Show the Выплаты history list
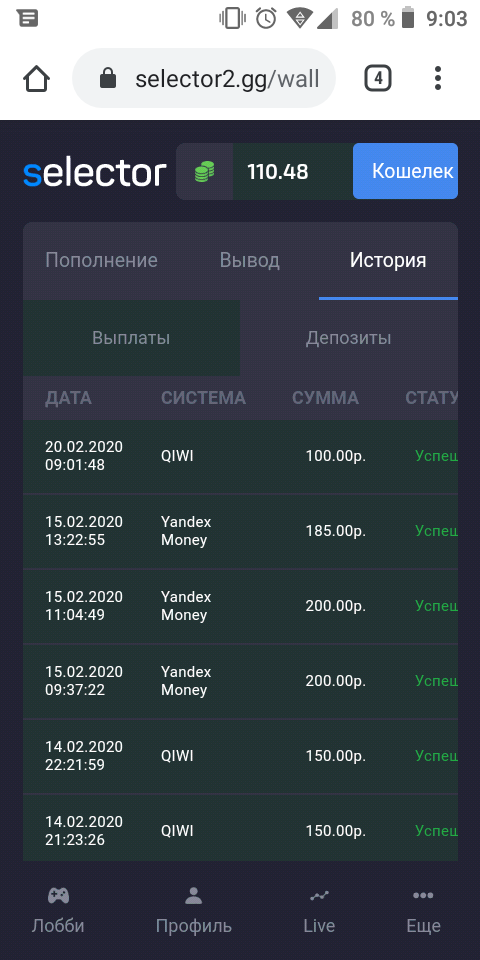The image size is (480, 960). click(131, 338)
